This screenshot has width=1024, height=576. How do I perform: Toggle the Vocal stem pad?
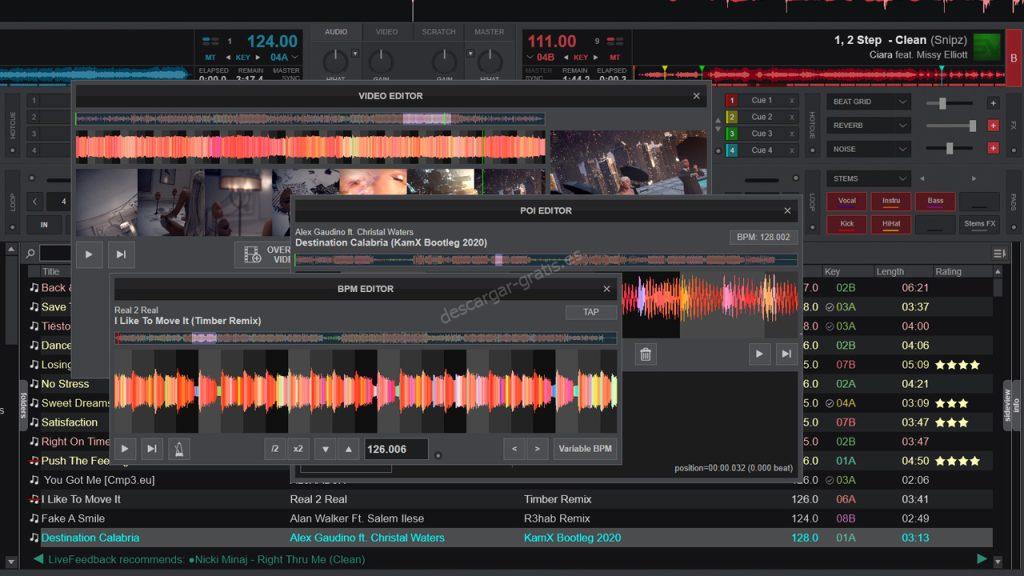click(x=847, y=200)
